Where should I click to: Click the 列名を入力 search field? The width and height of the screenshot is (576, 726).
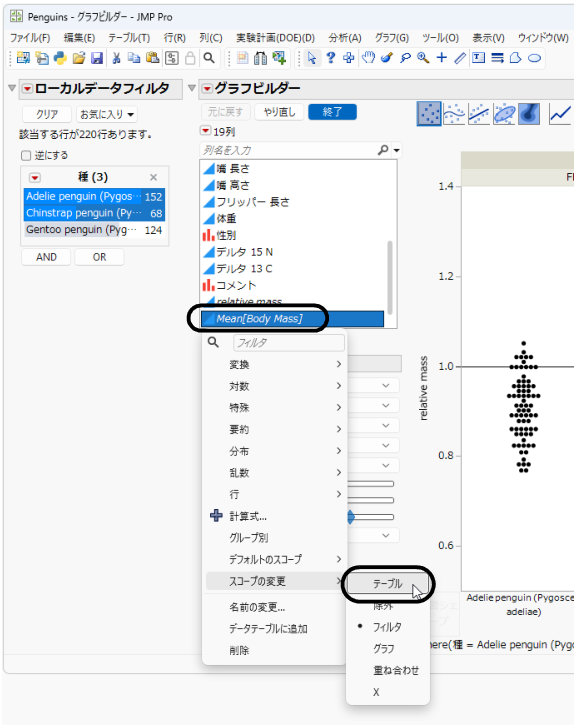point(288,150)
